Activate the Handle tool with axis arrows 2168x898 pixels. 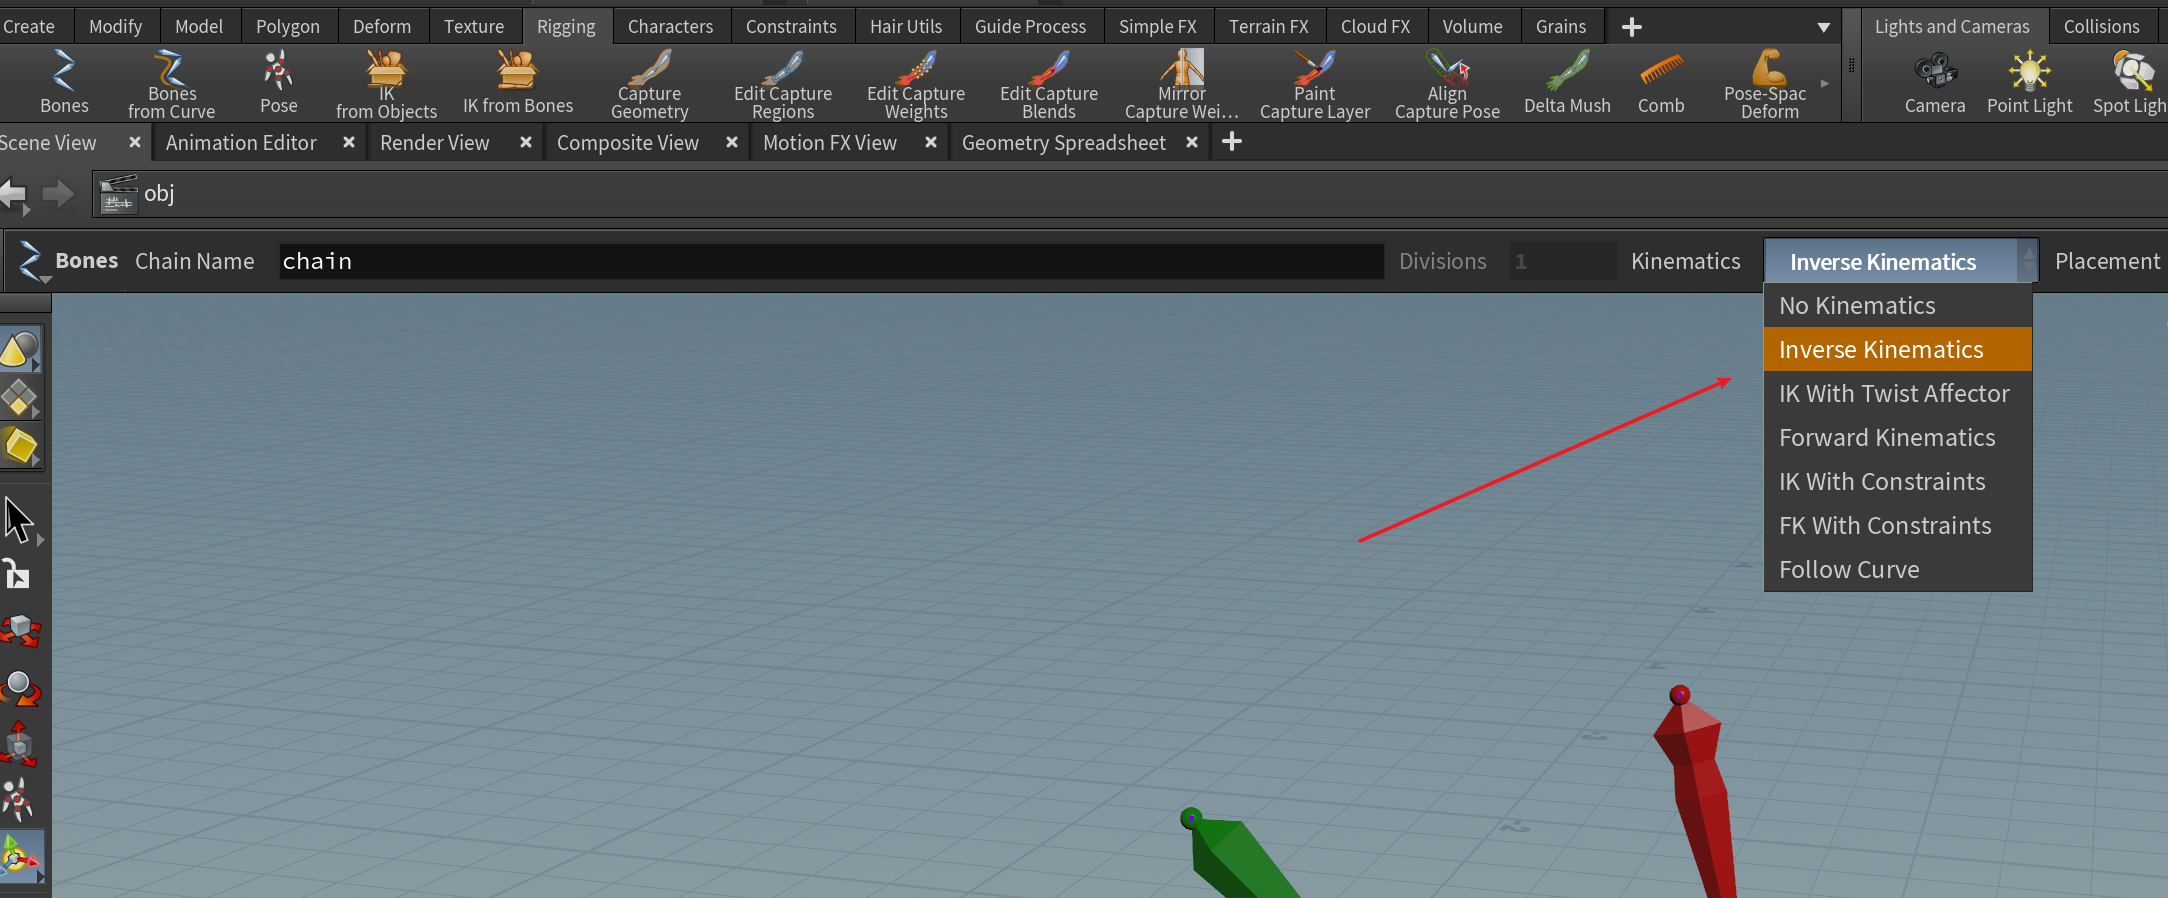[20, 858]
